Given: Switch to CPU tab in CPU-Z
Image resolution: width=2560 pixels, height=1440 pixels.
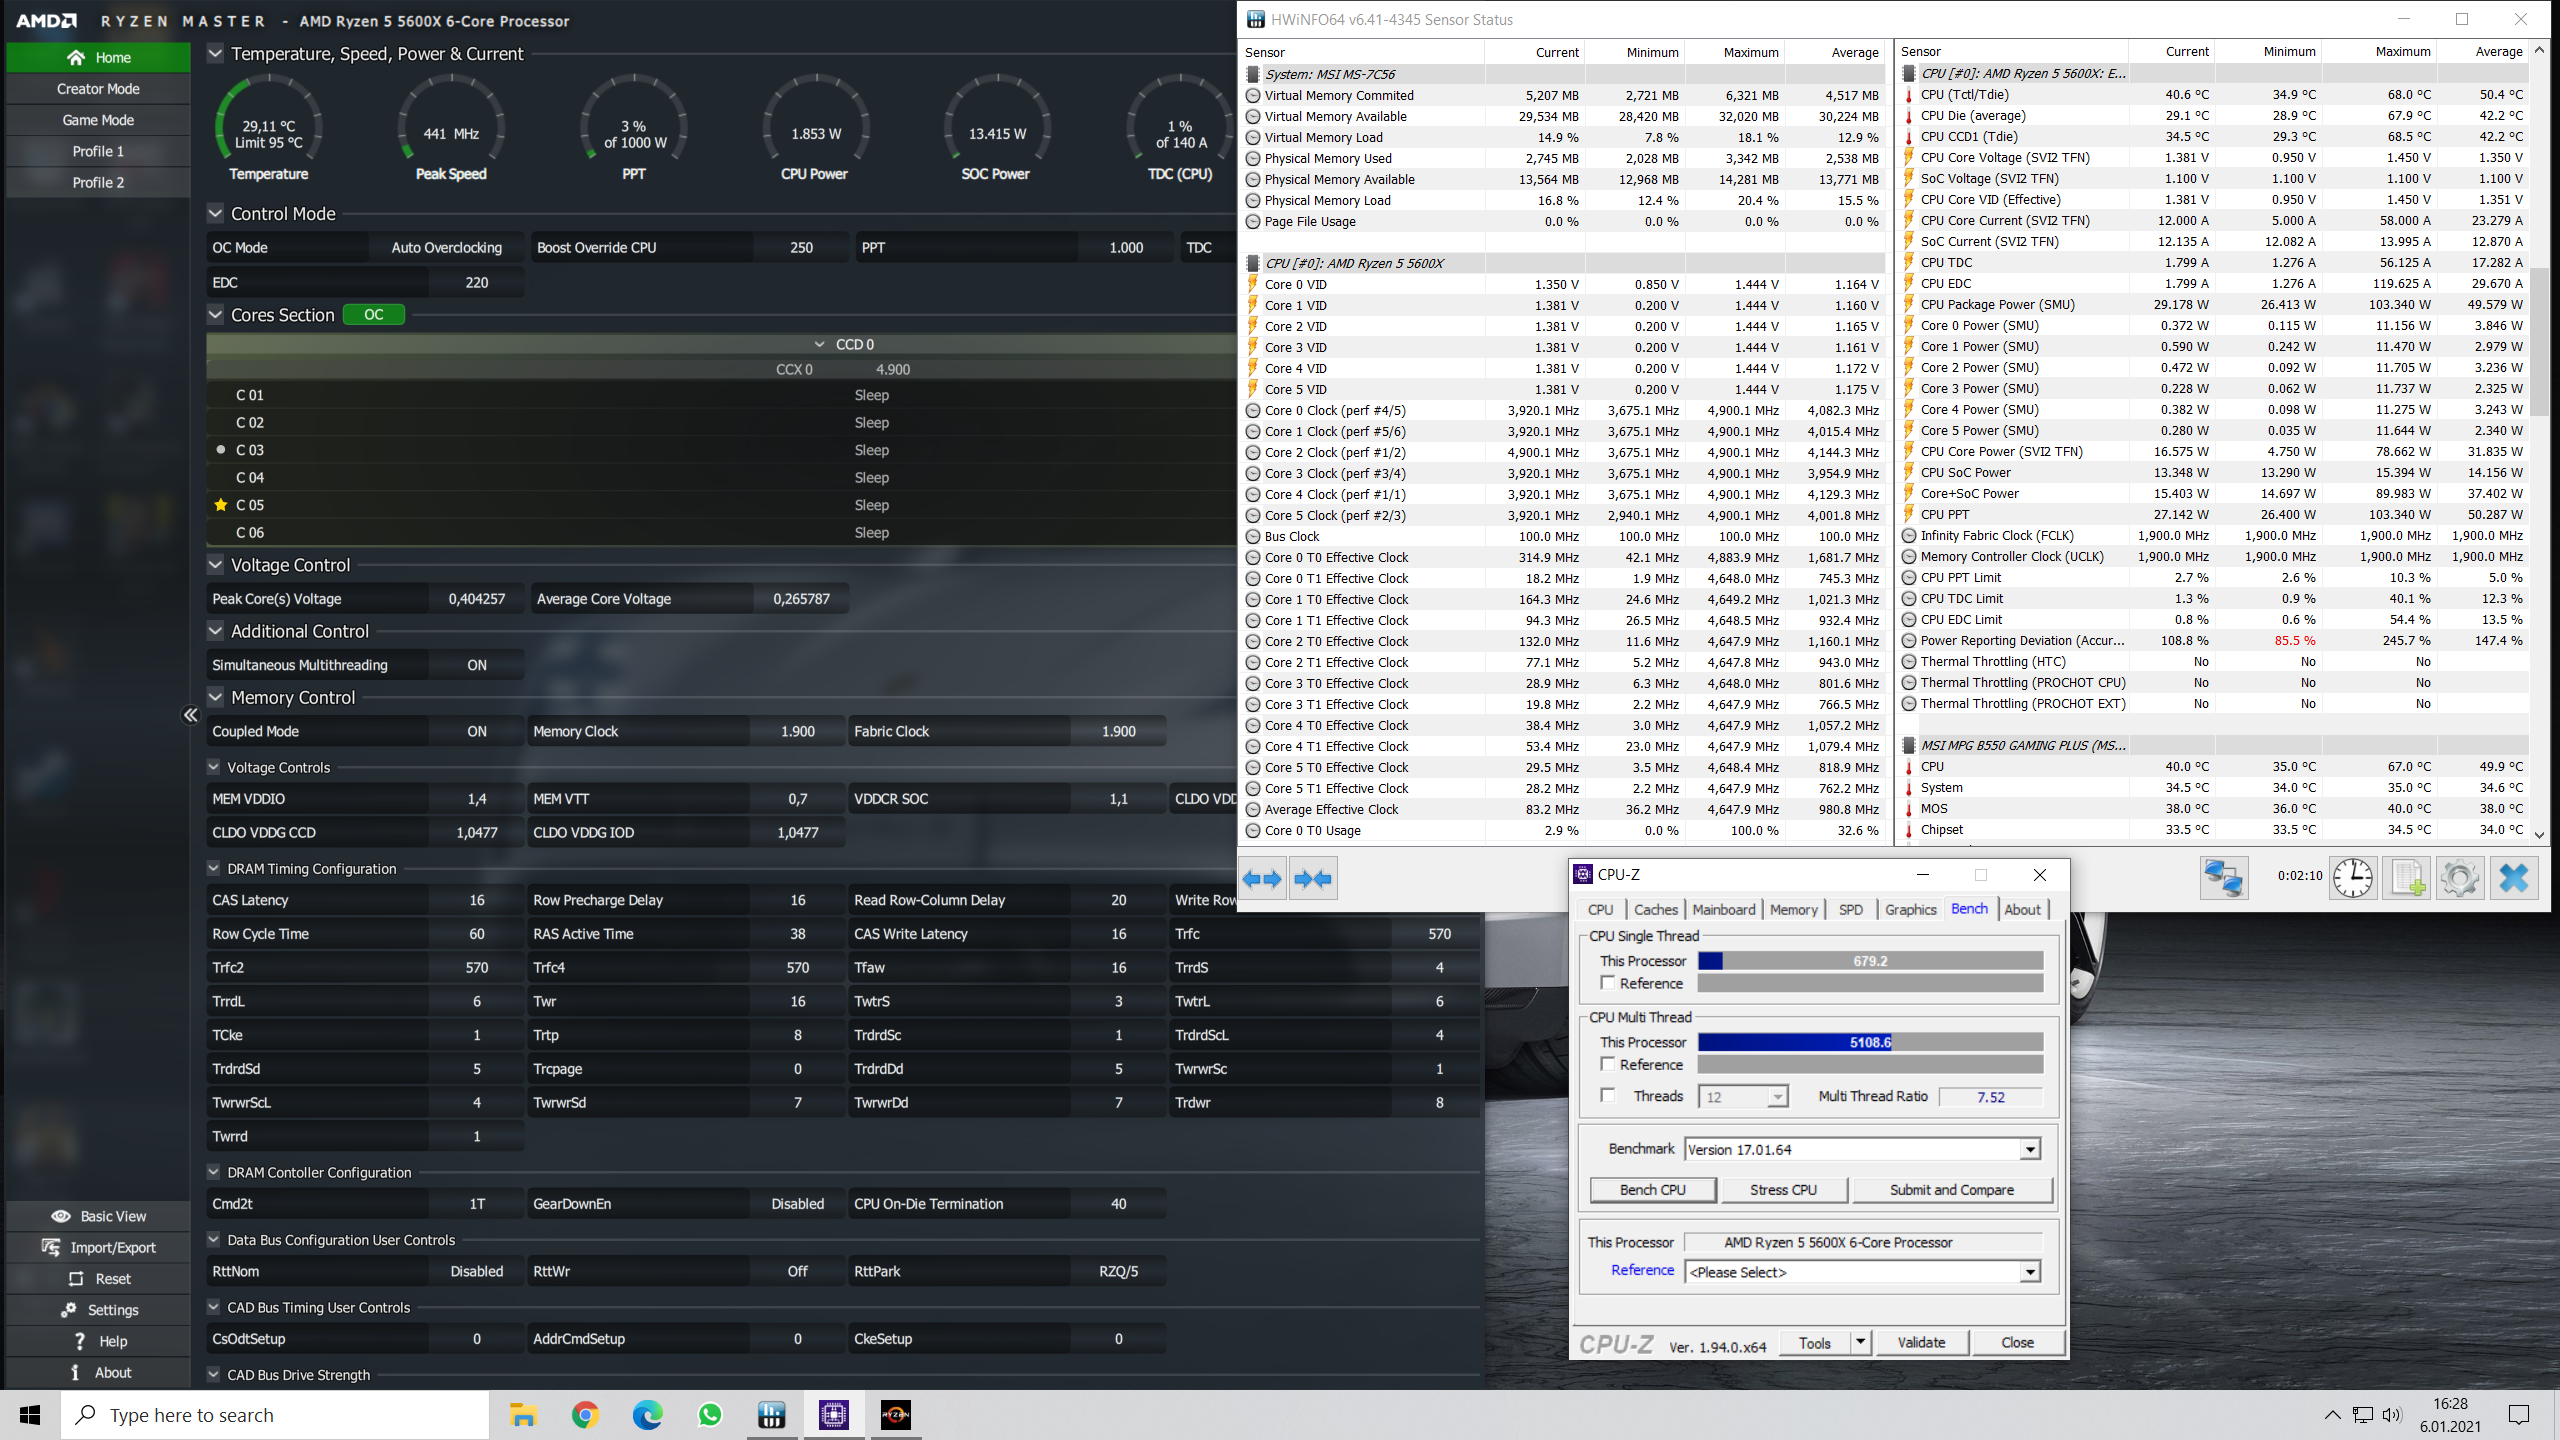Looking at the screenshot, I should pos(1600,910).
